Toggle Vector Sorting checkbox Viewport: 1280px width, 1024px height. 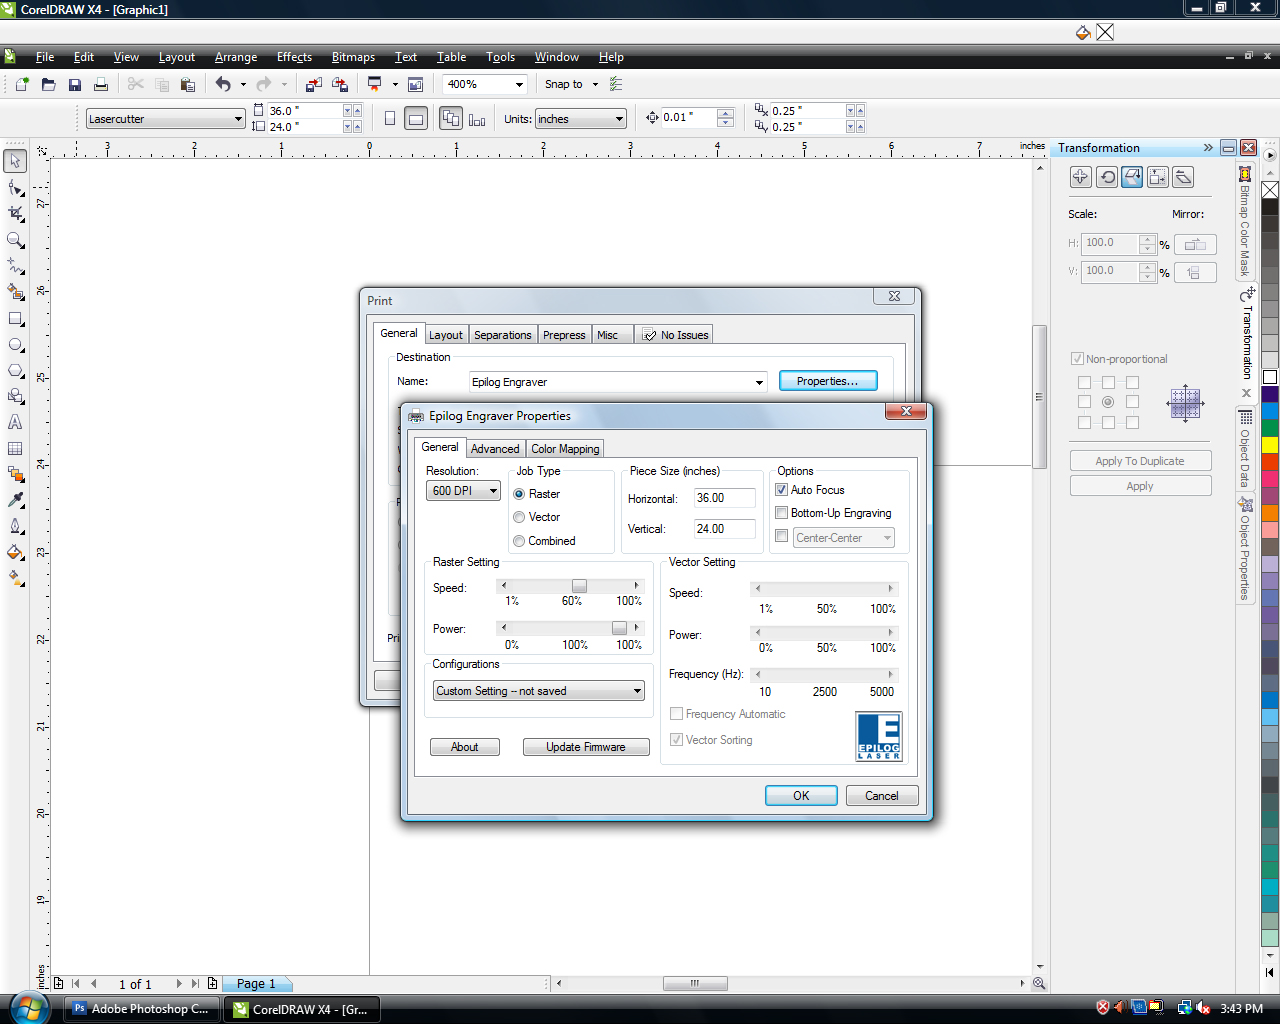[x=677, y=740]
